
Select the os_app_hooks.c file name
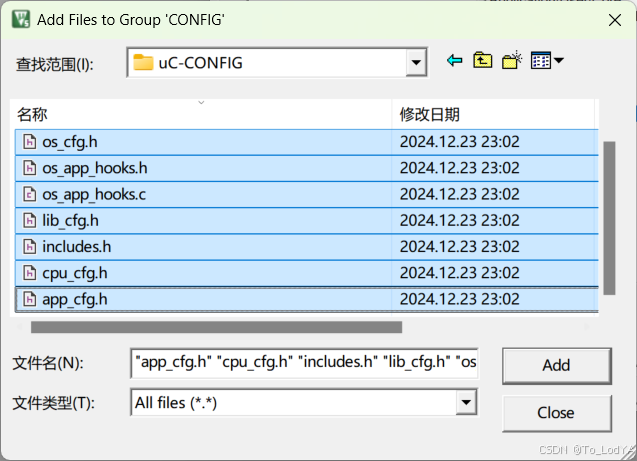click(x=94, y=195)
